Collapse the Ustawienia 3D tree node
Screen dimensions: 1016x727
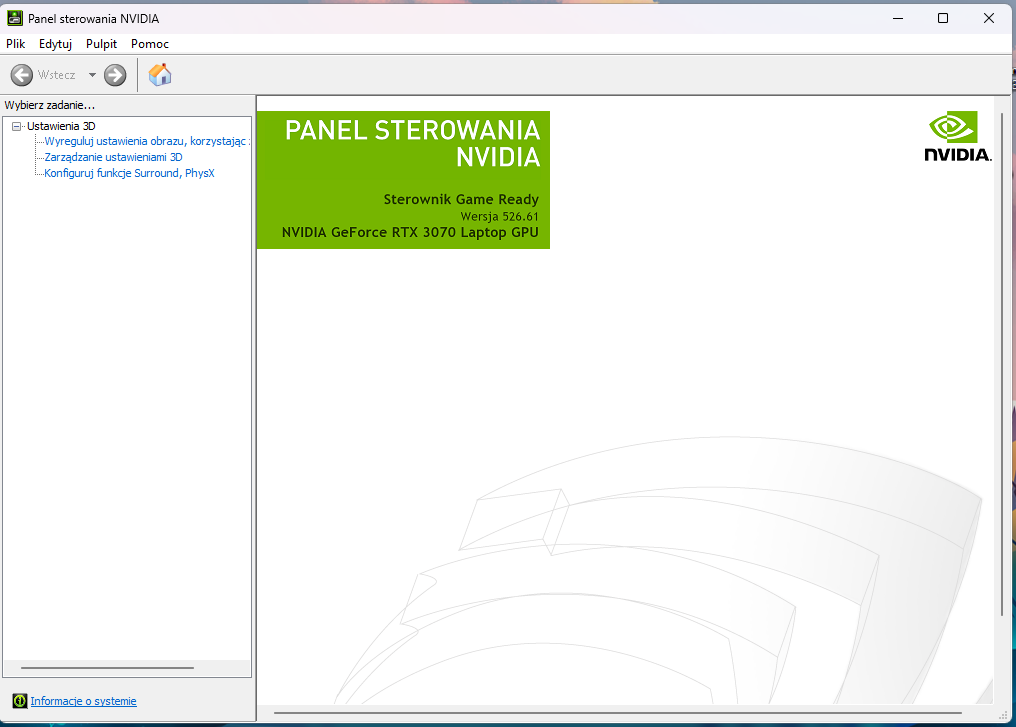17,126
